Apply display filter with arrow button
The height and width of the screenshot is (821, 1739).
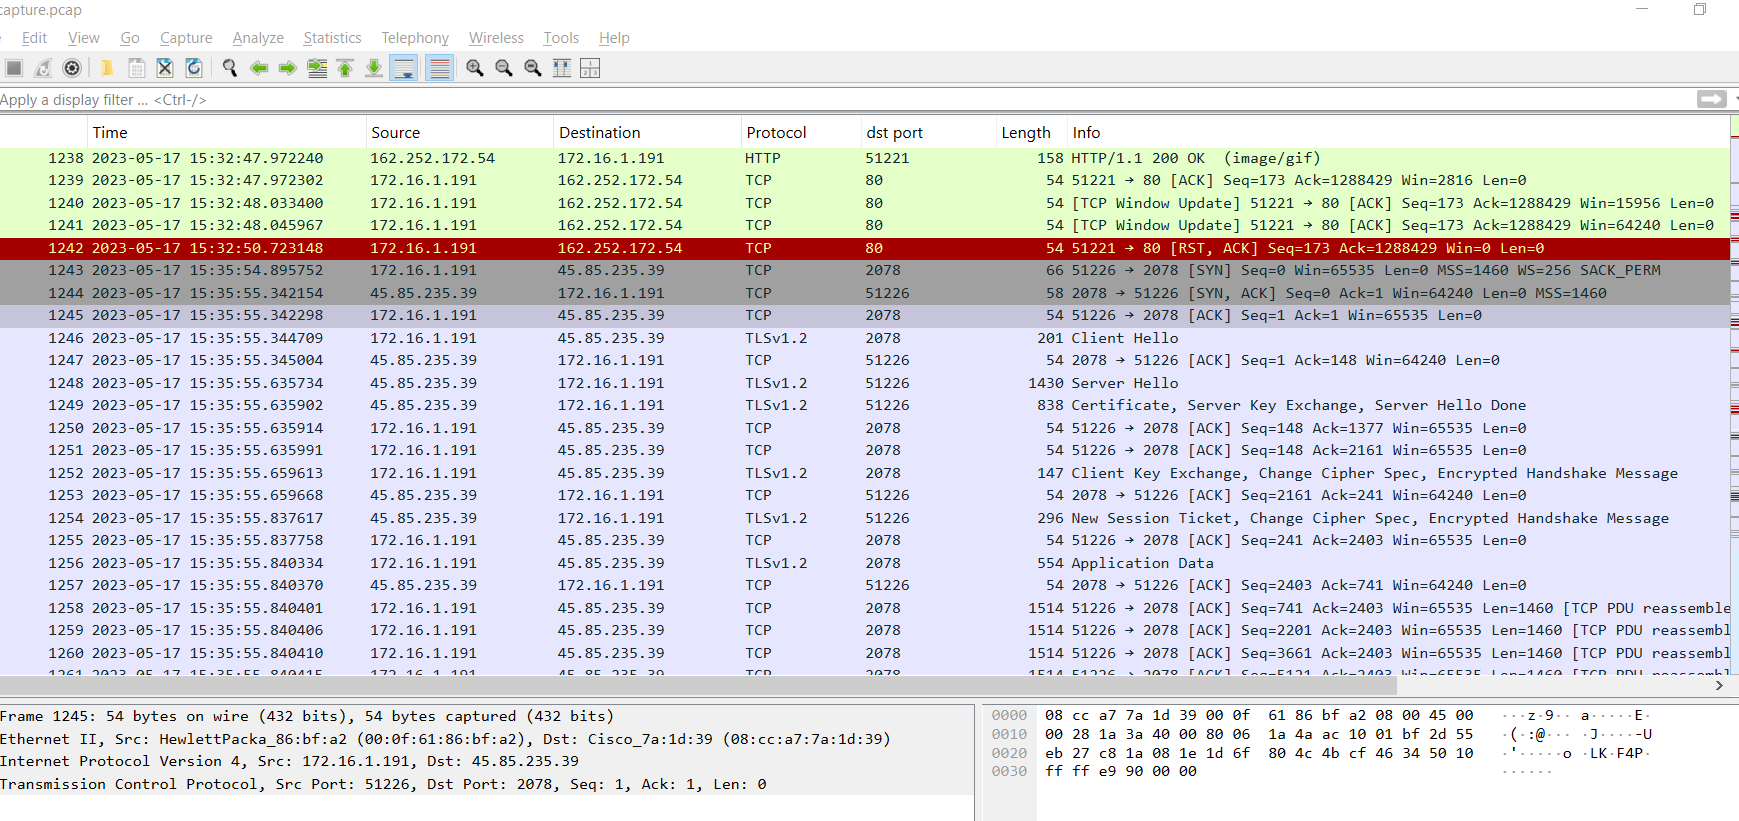click(1711, 99)
